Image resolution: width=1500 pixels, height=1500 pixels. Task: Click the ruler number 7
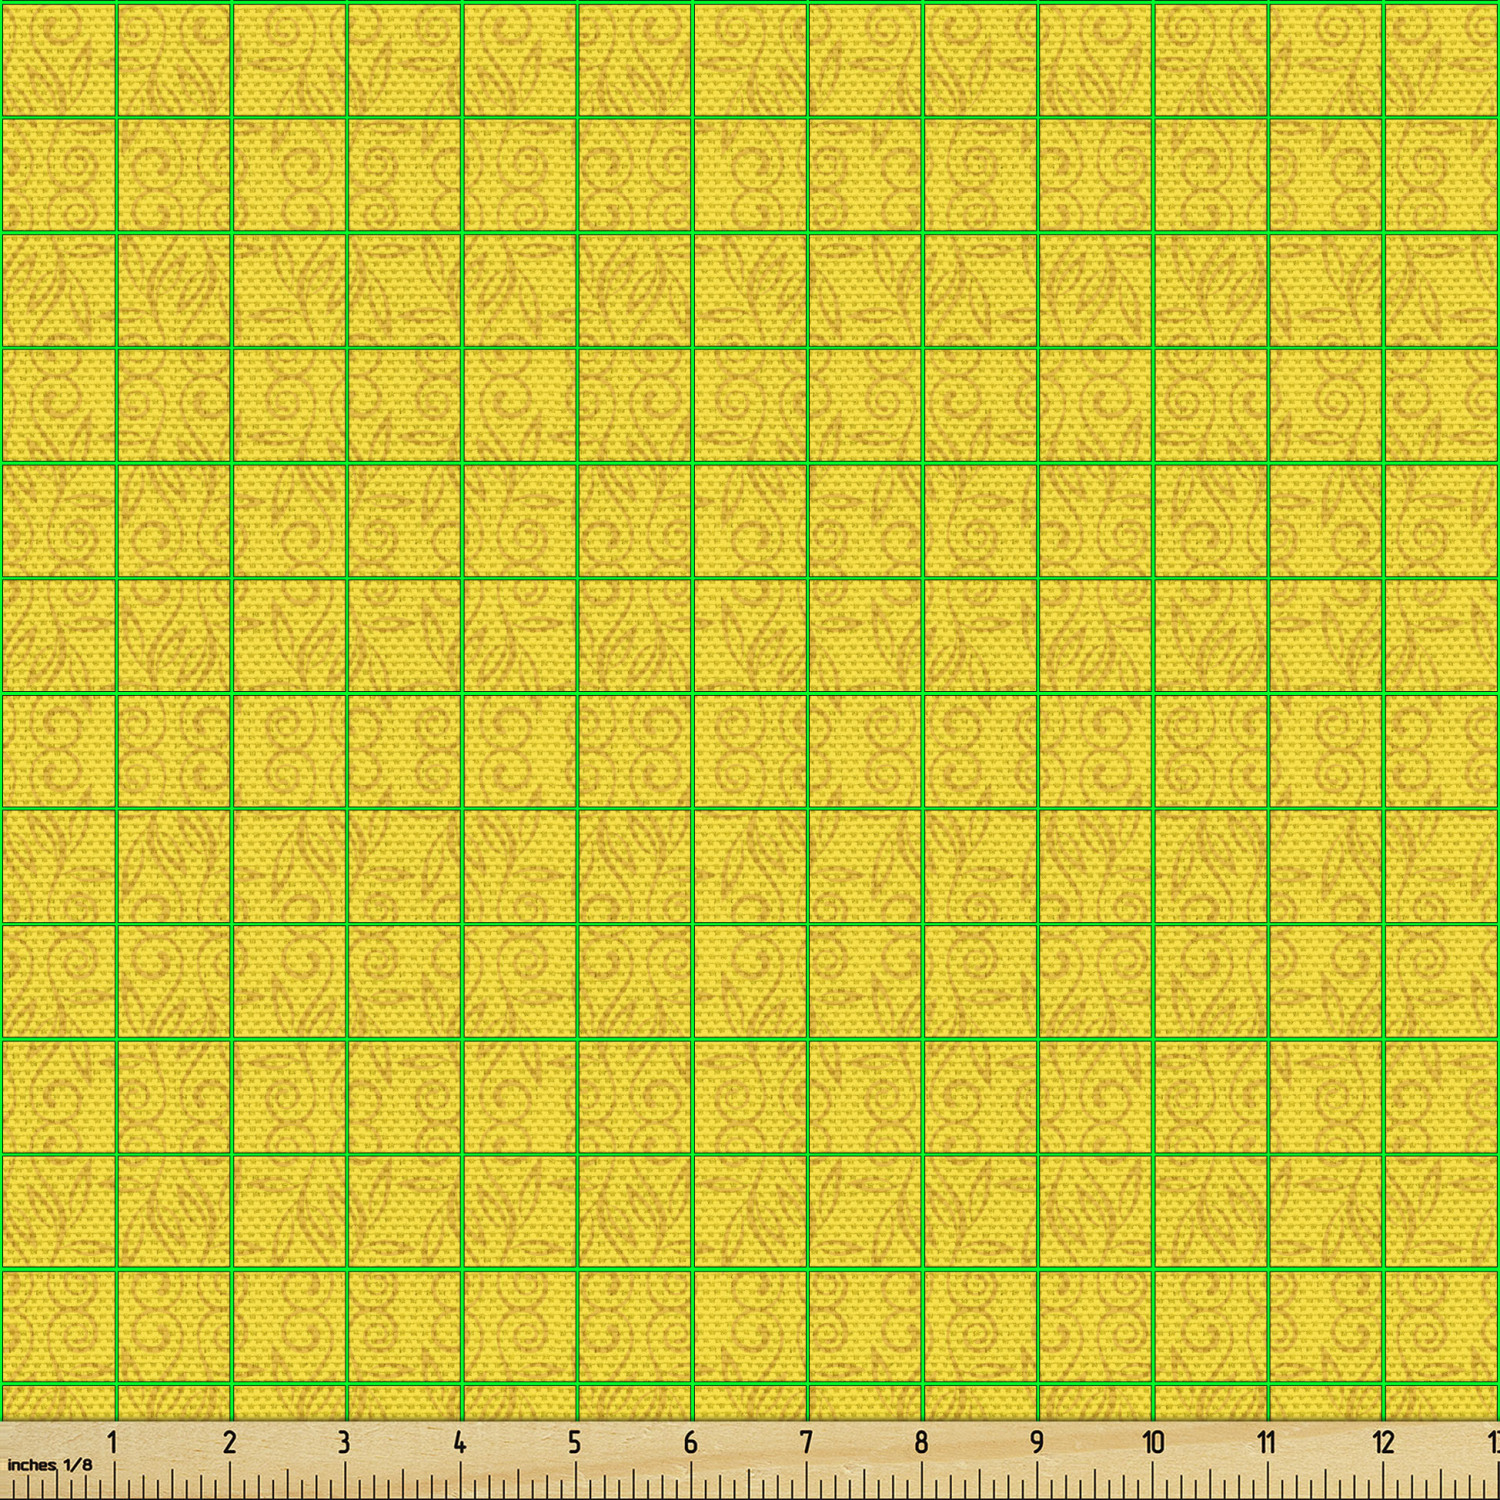coord(806,1442)
